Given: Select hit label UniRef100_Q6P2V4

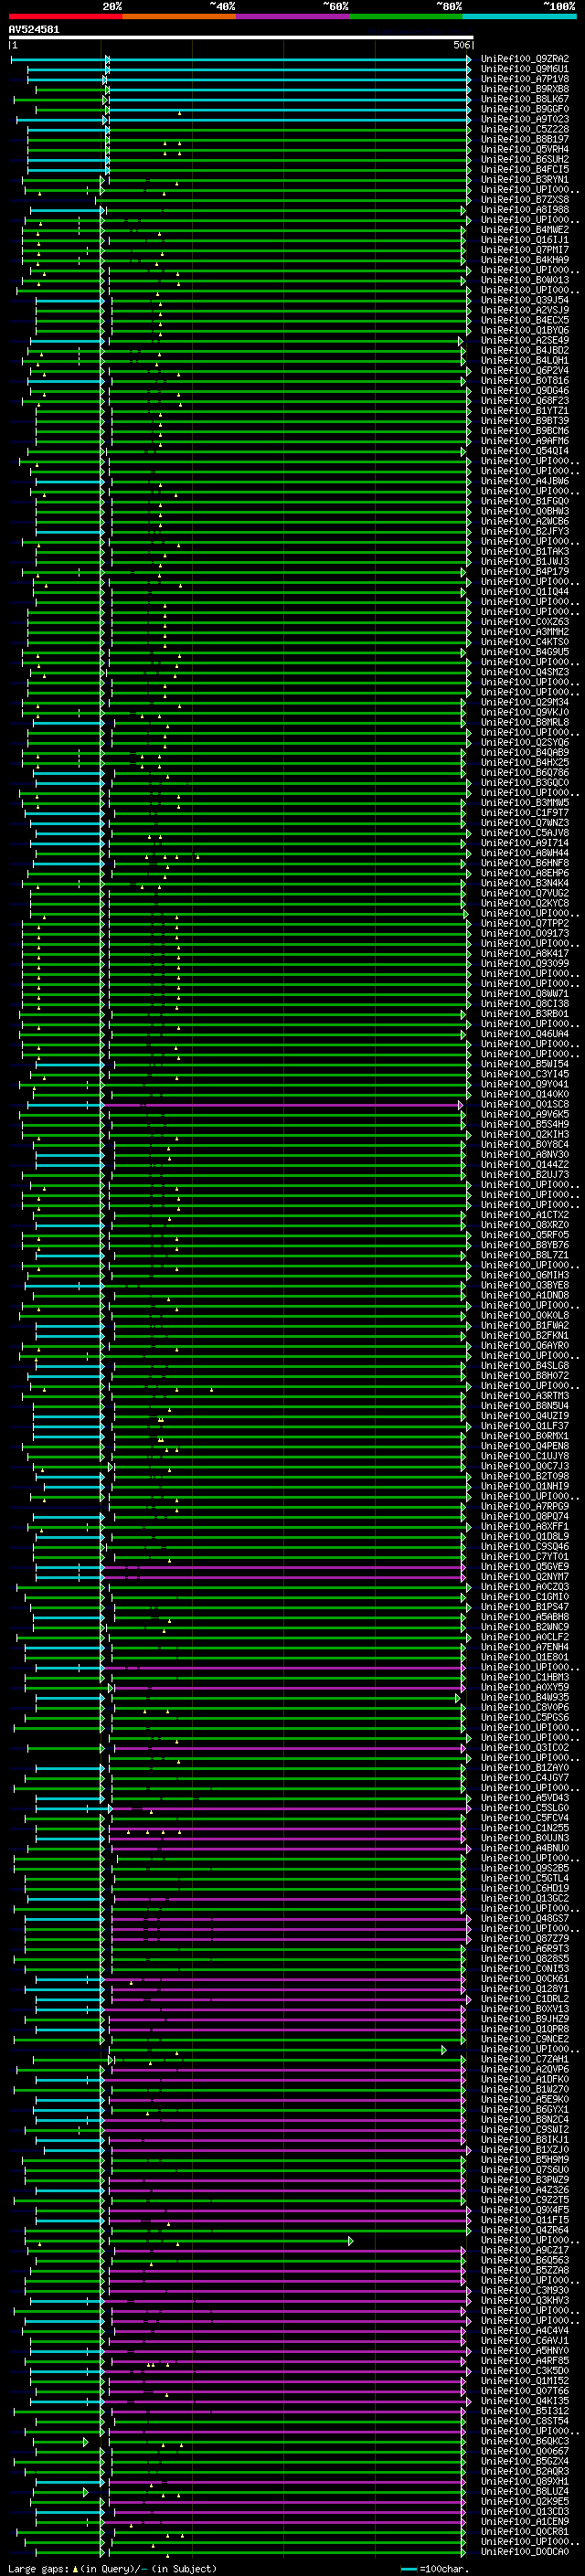Looking at the screenshot, I should point(525,370).
